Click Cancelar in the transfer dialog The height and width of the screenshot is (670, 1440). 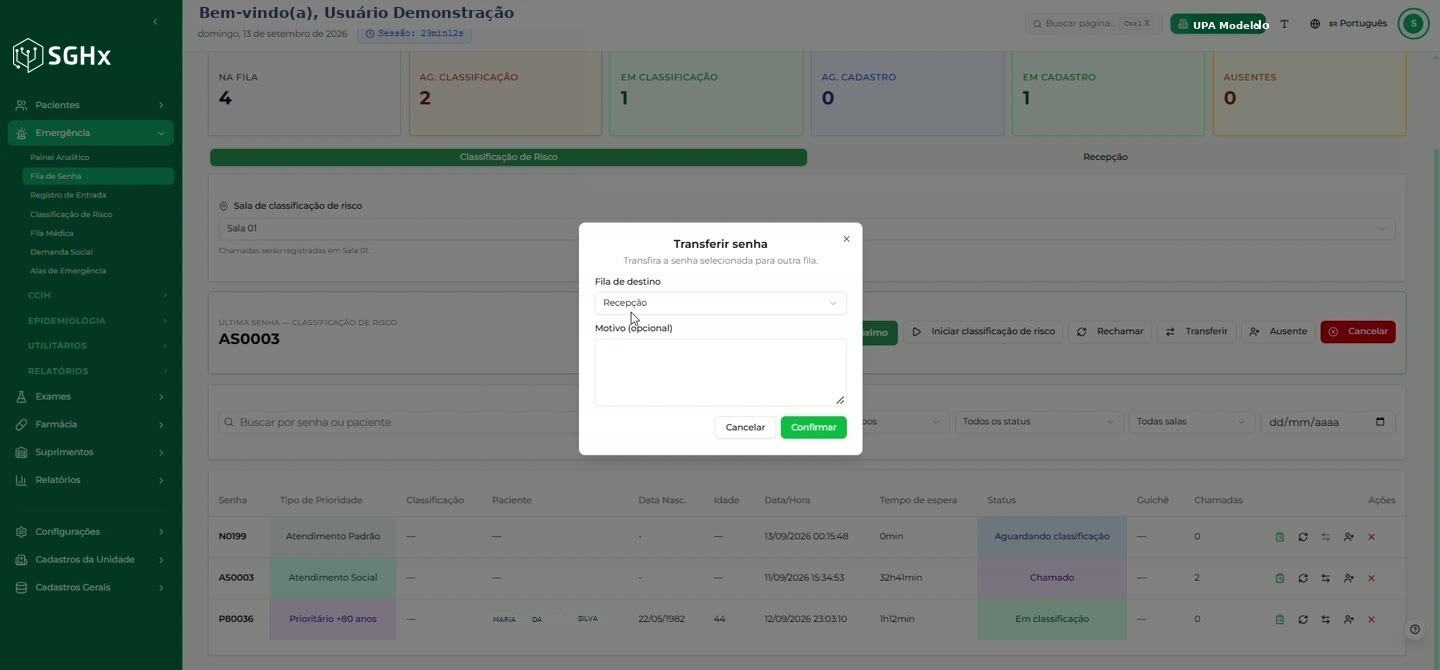coord(745,427)
